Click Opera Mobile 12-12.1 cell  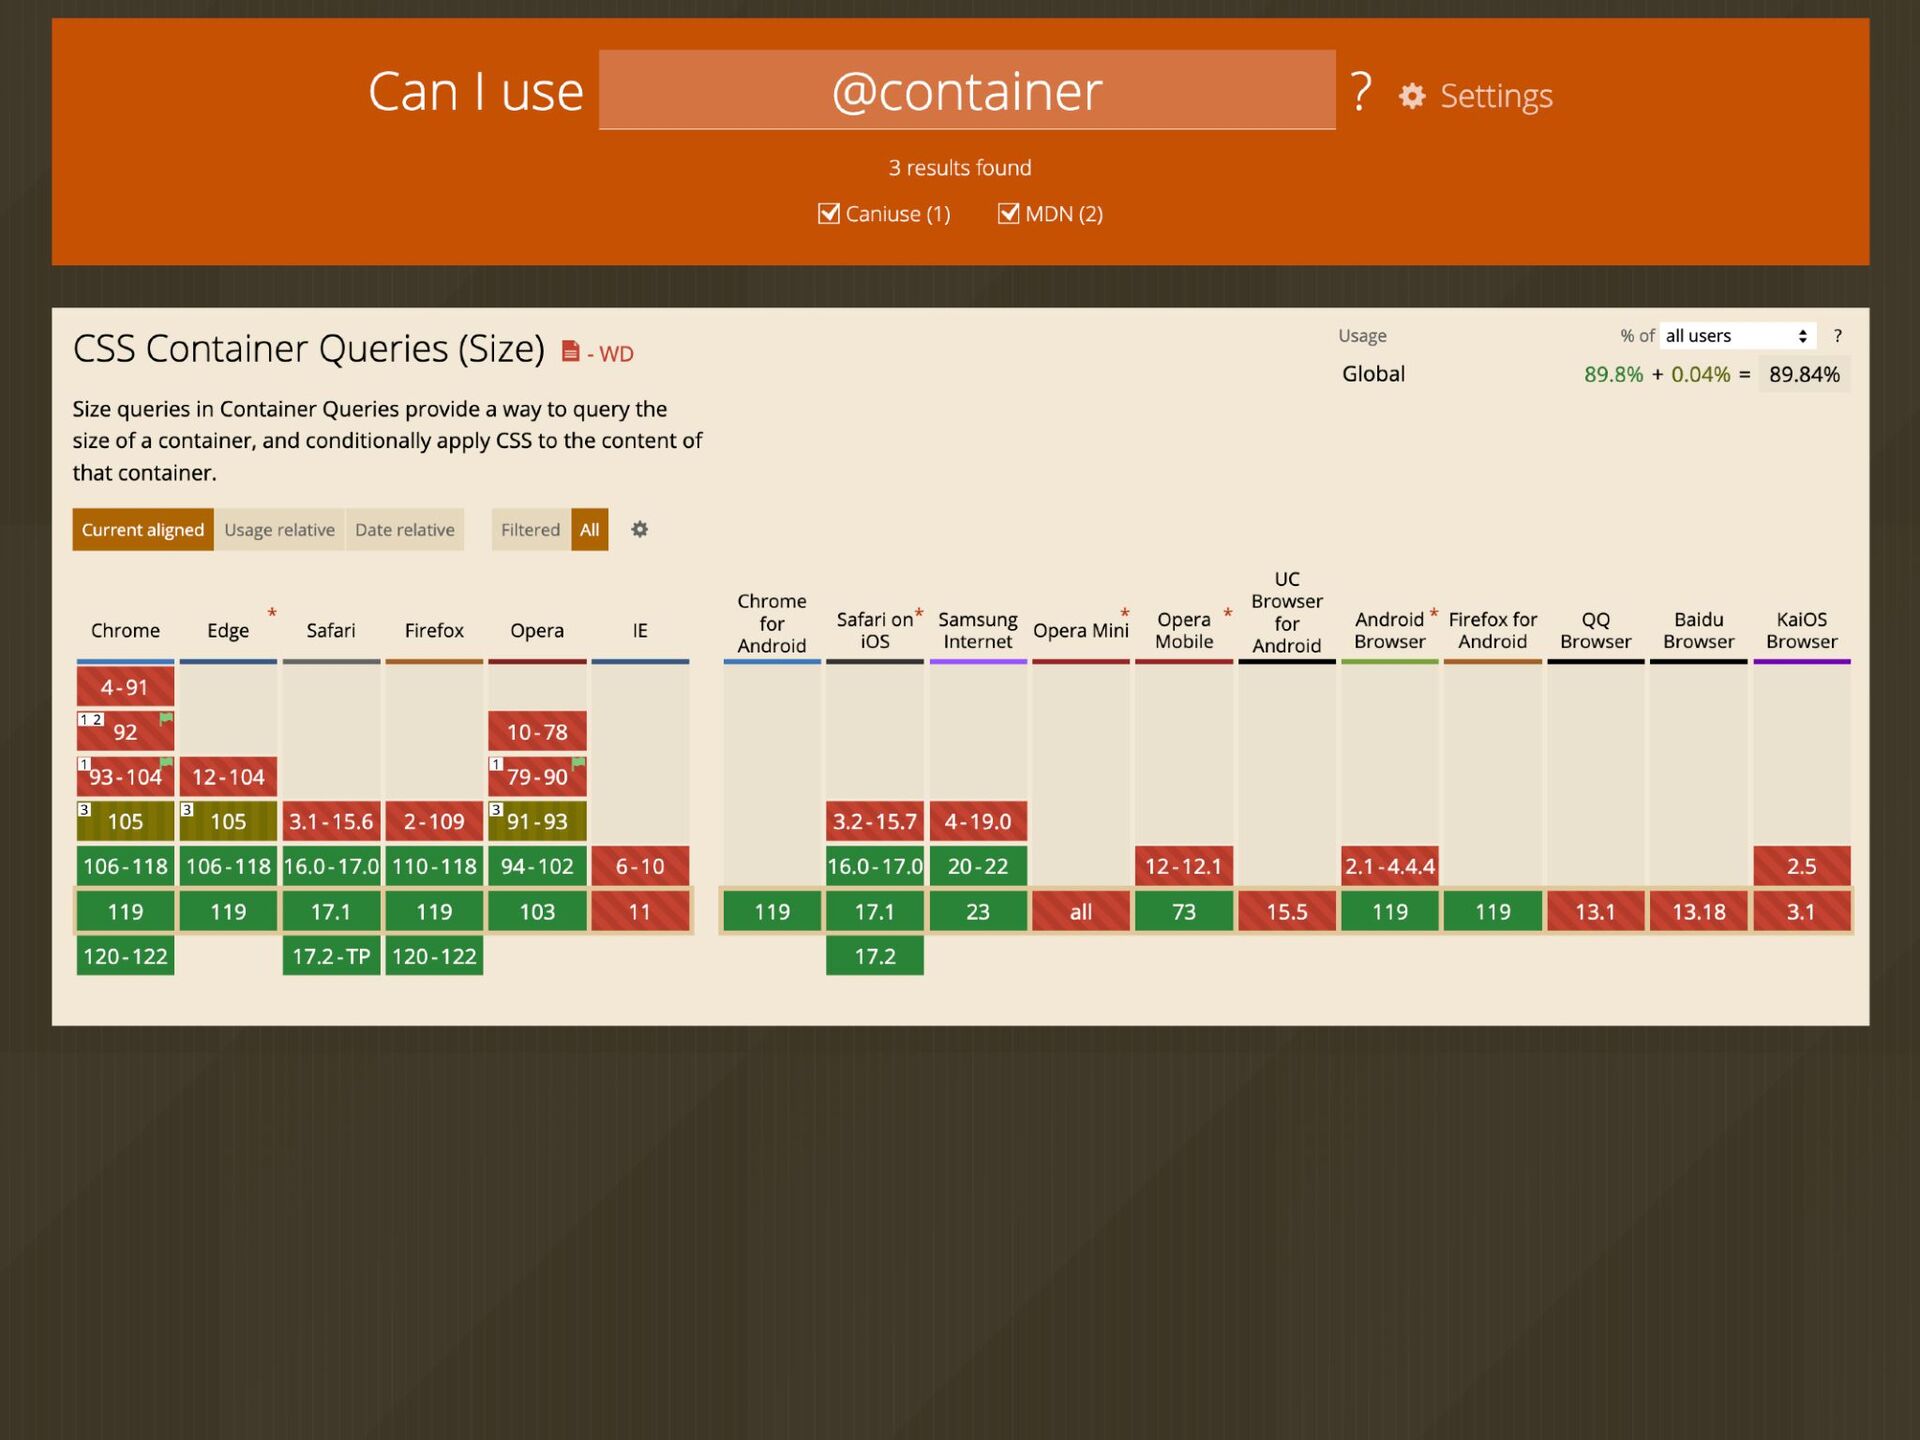coord(1184,866)
